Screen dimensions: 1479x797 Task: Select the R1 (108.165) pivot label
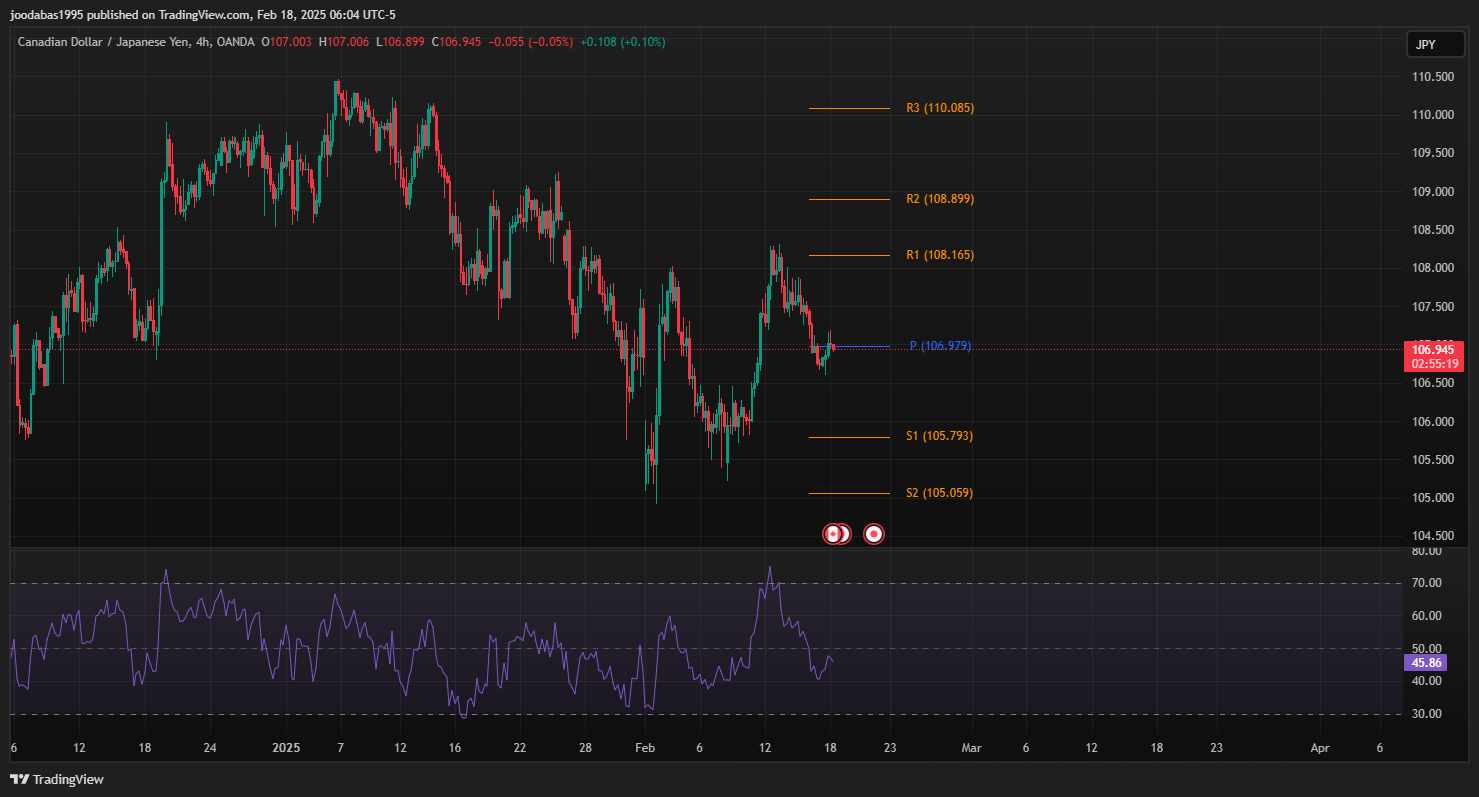click(939, 255)
